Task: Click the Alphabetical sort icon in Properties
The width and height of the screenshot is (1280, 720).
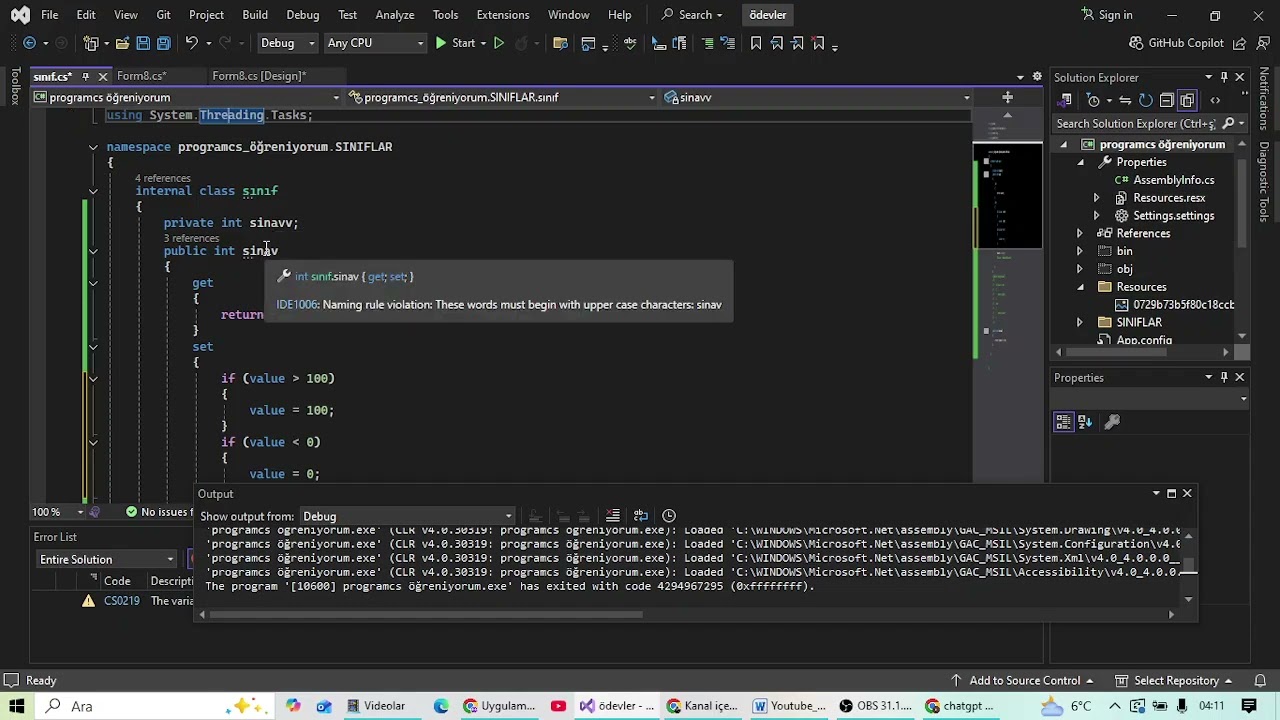Action: coord(1084,422)
